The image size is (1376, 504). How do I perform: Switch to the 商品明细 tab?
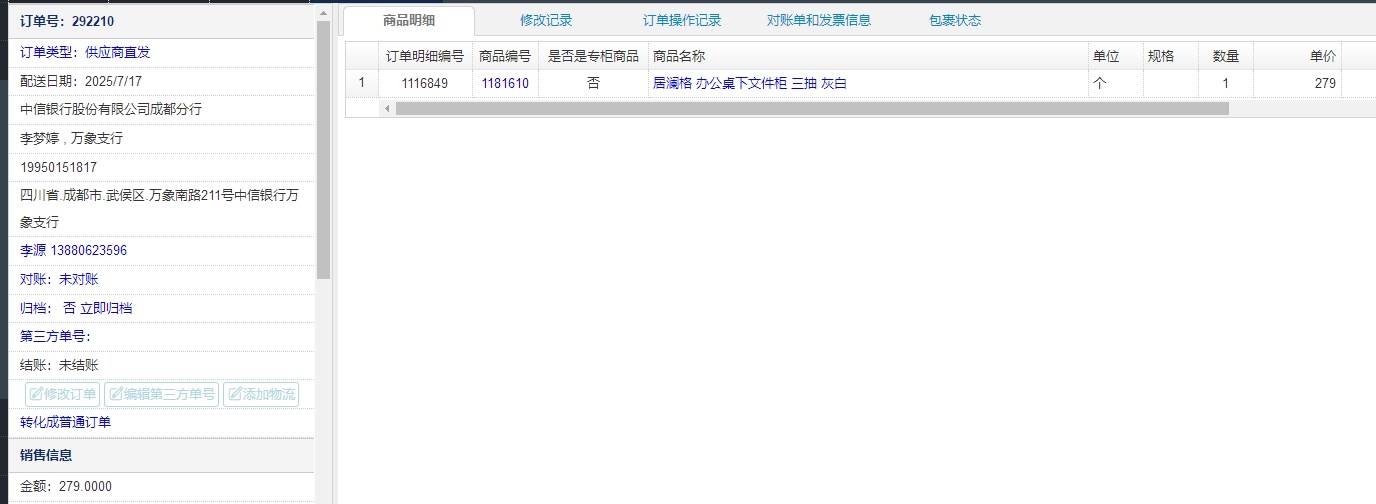coord(408,20)
